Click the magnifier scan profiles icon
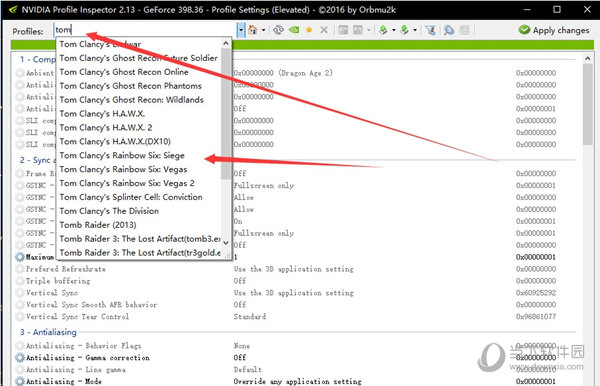The width and height of the screenshot is (600, 386). (449, 30)
